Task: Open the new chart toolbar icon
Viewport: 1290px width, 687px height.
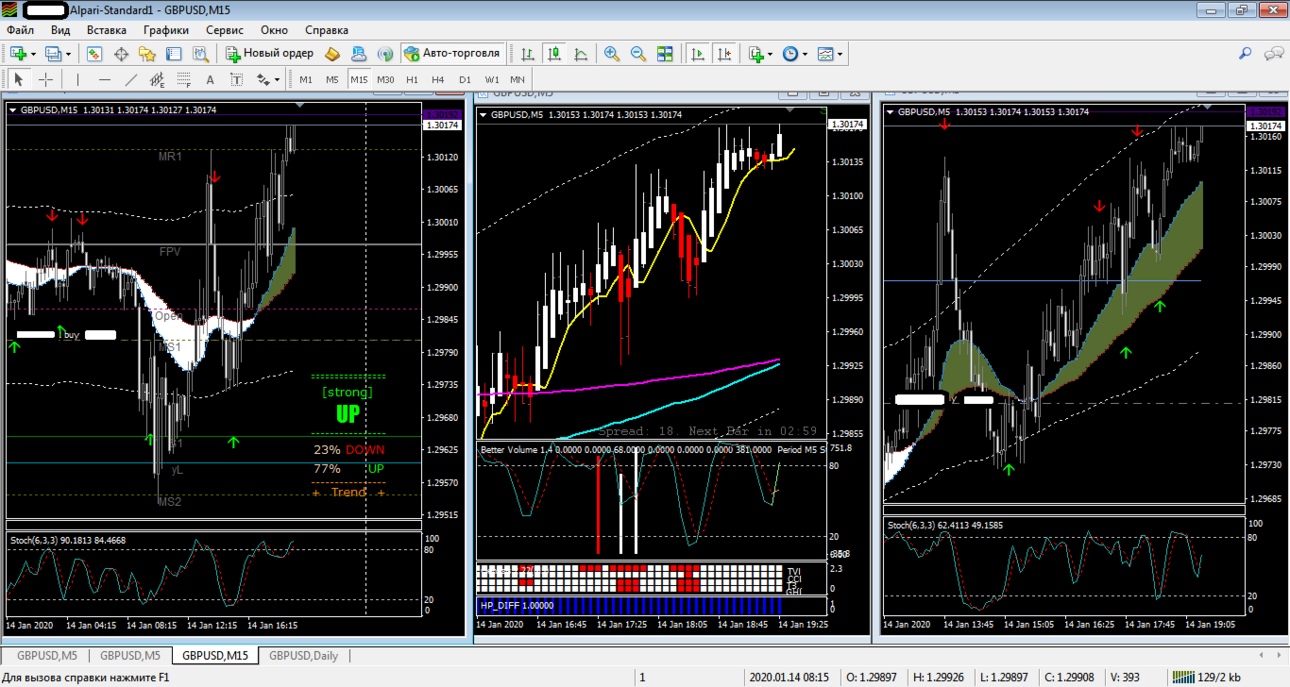Action: [x=18, y=54]
